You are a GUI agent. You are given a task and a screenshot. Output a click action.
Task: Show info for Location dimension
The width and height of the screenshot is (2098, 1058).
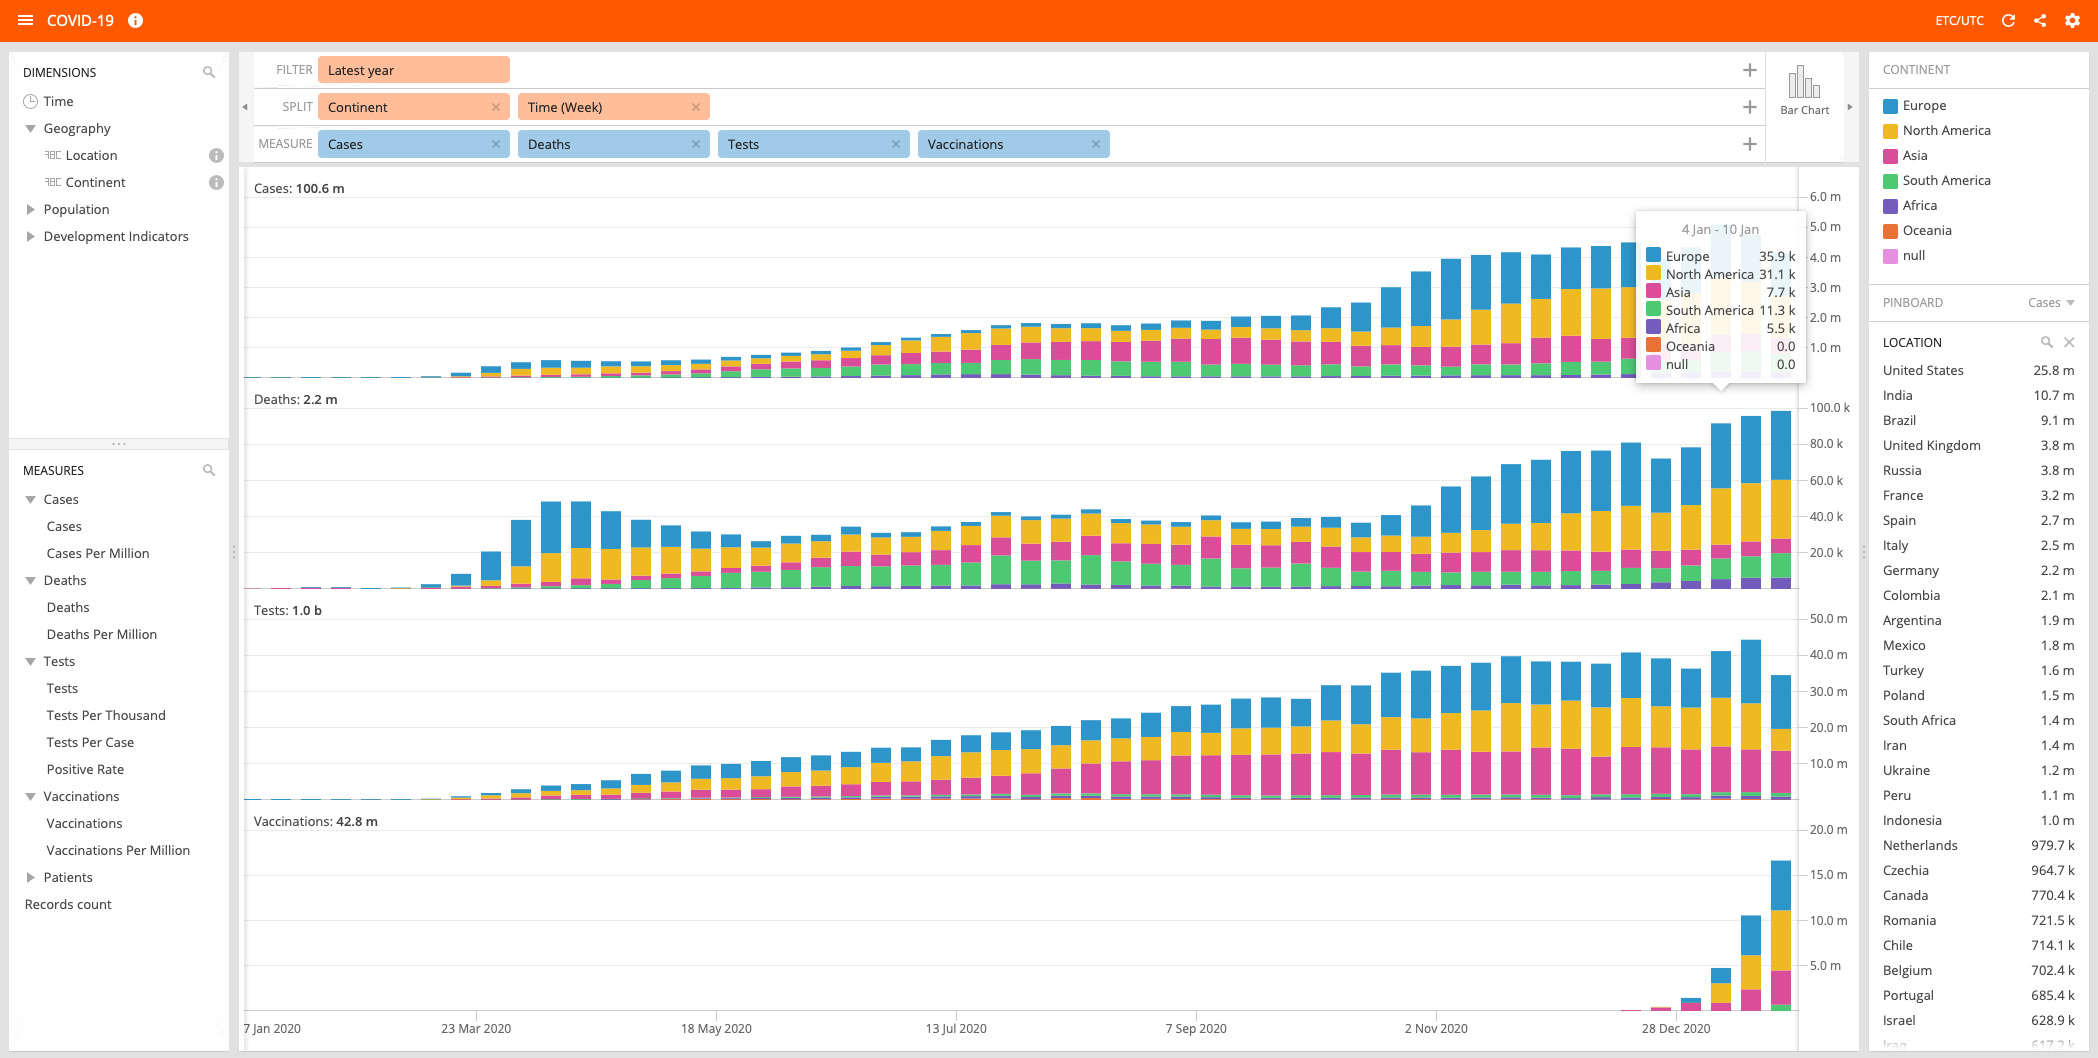216,155
